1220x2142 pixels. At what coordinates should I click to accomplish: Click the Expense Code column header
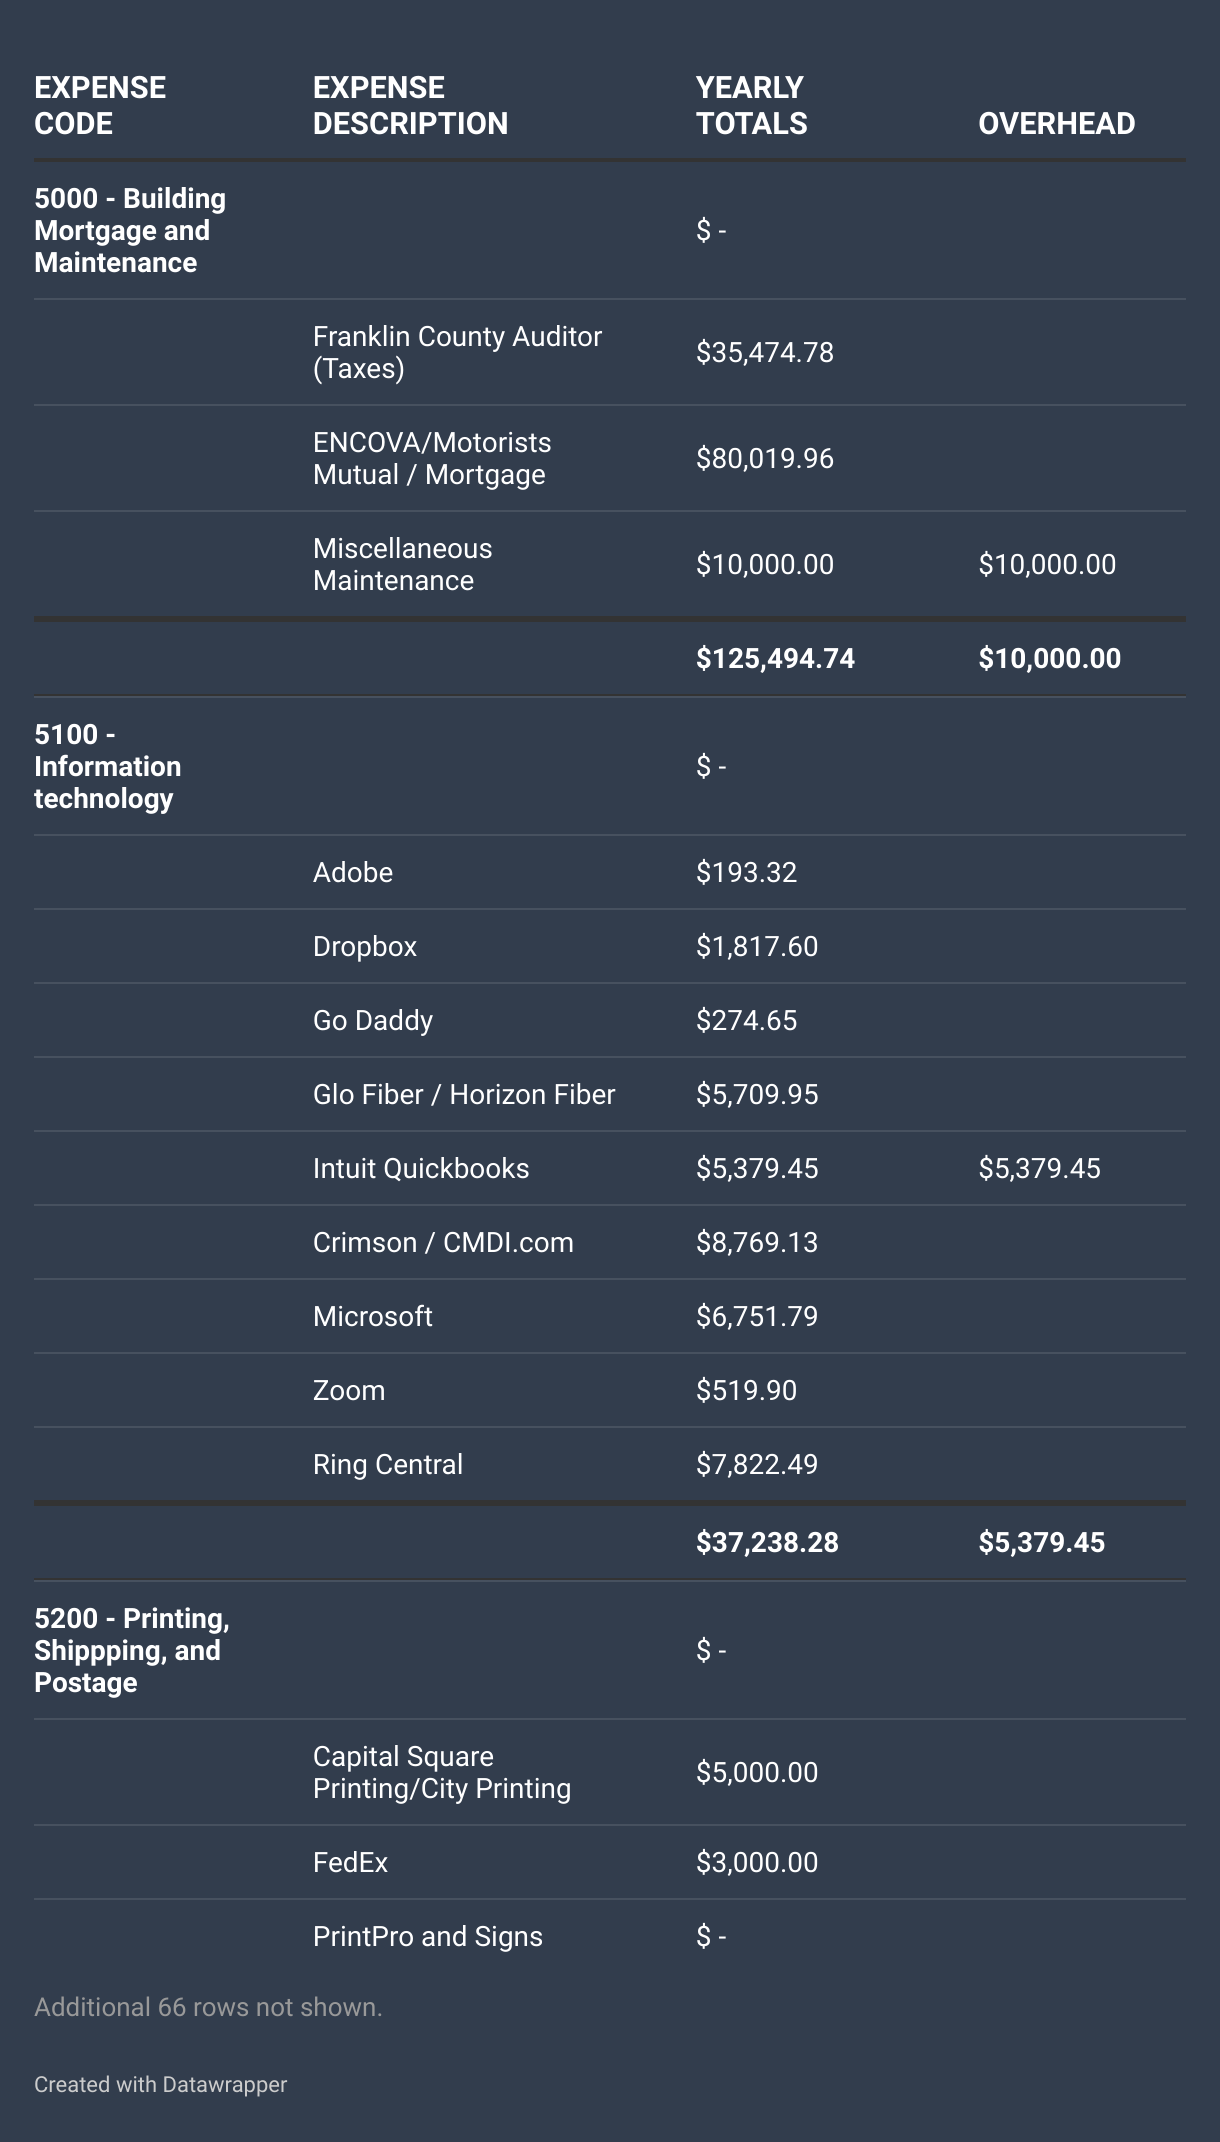(x=100, y=105)
